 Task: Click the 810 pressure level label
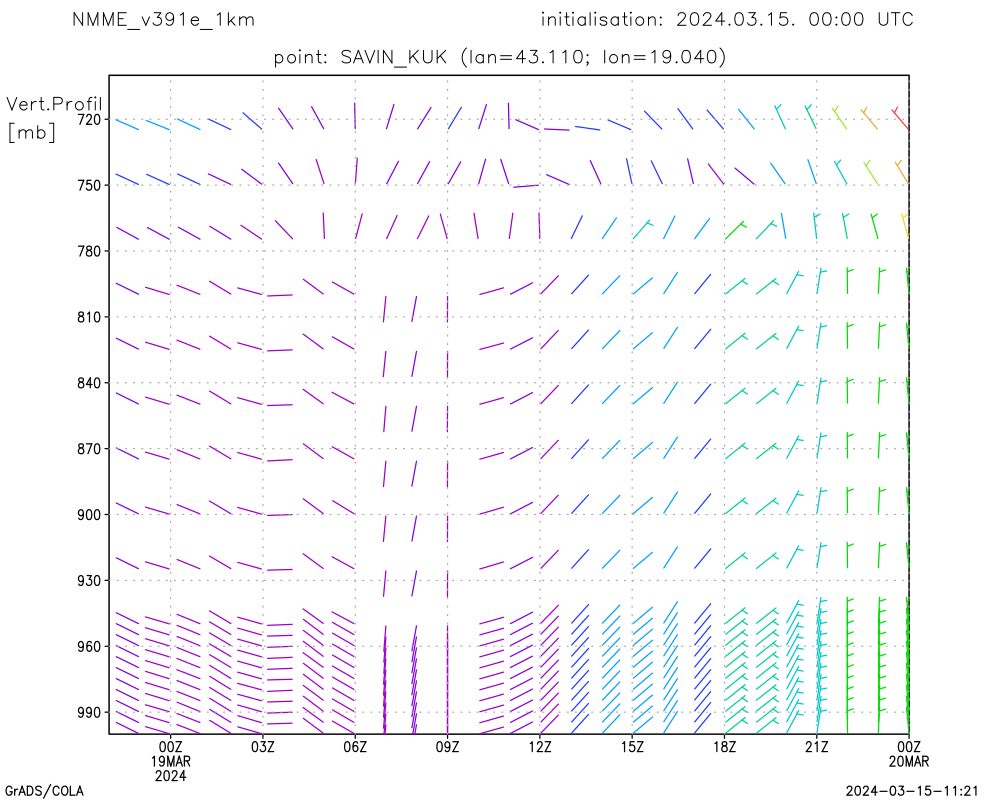tap(89, 317)
